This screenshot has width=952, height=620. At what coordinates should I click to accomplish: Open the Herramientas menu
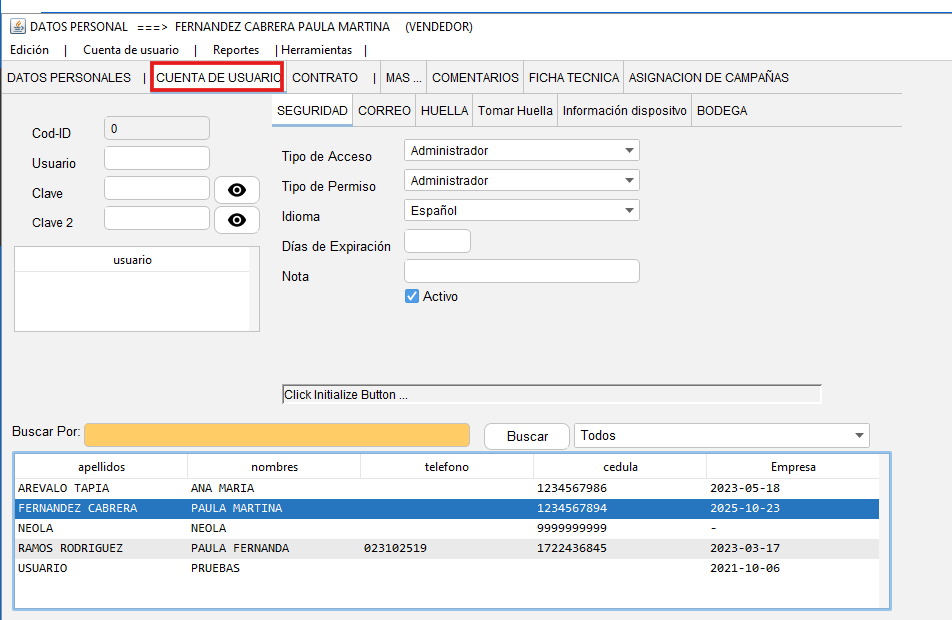[317, 50]
